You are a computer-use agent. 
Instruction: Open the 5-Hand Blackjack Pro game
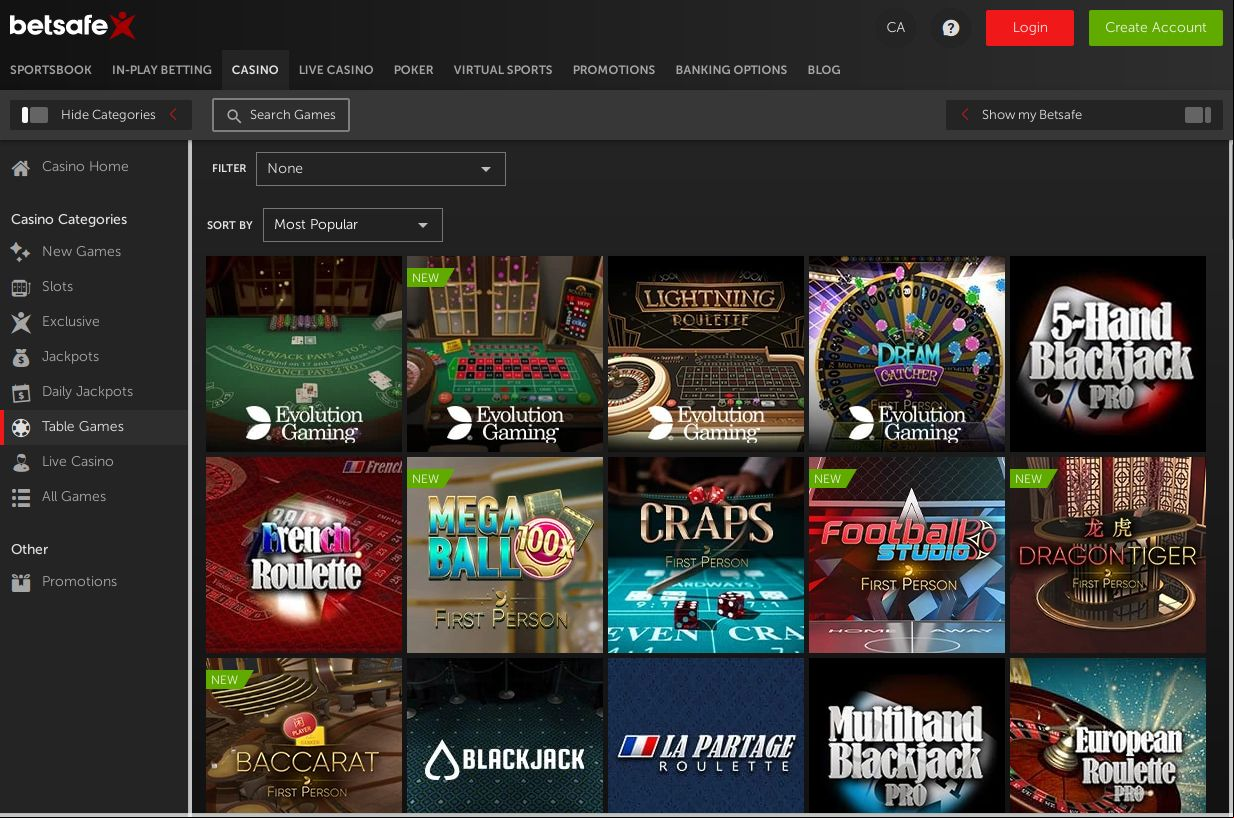1108,354
